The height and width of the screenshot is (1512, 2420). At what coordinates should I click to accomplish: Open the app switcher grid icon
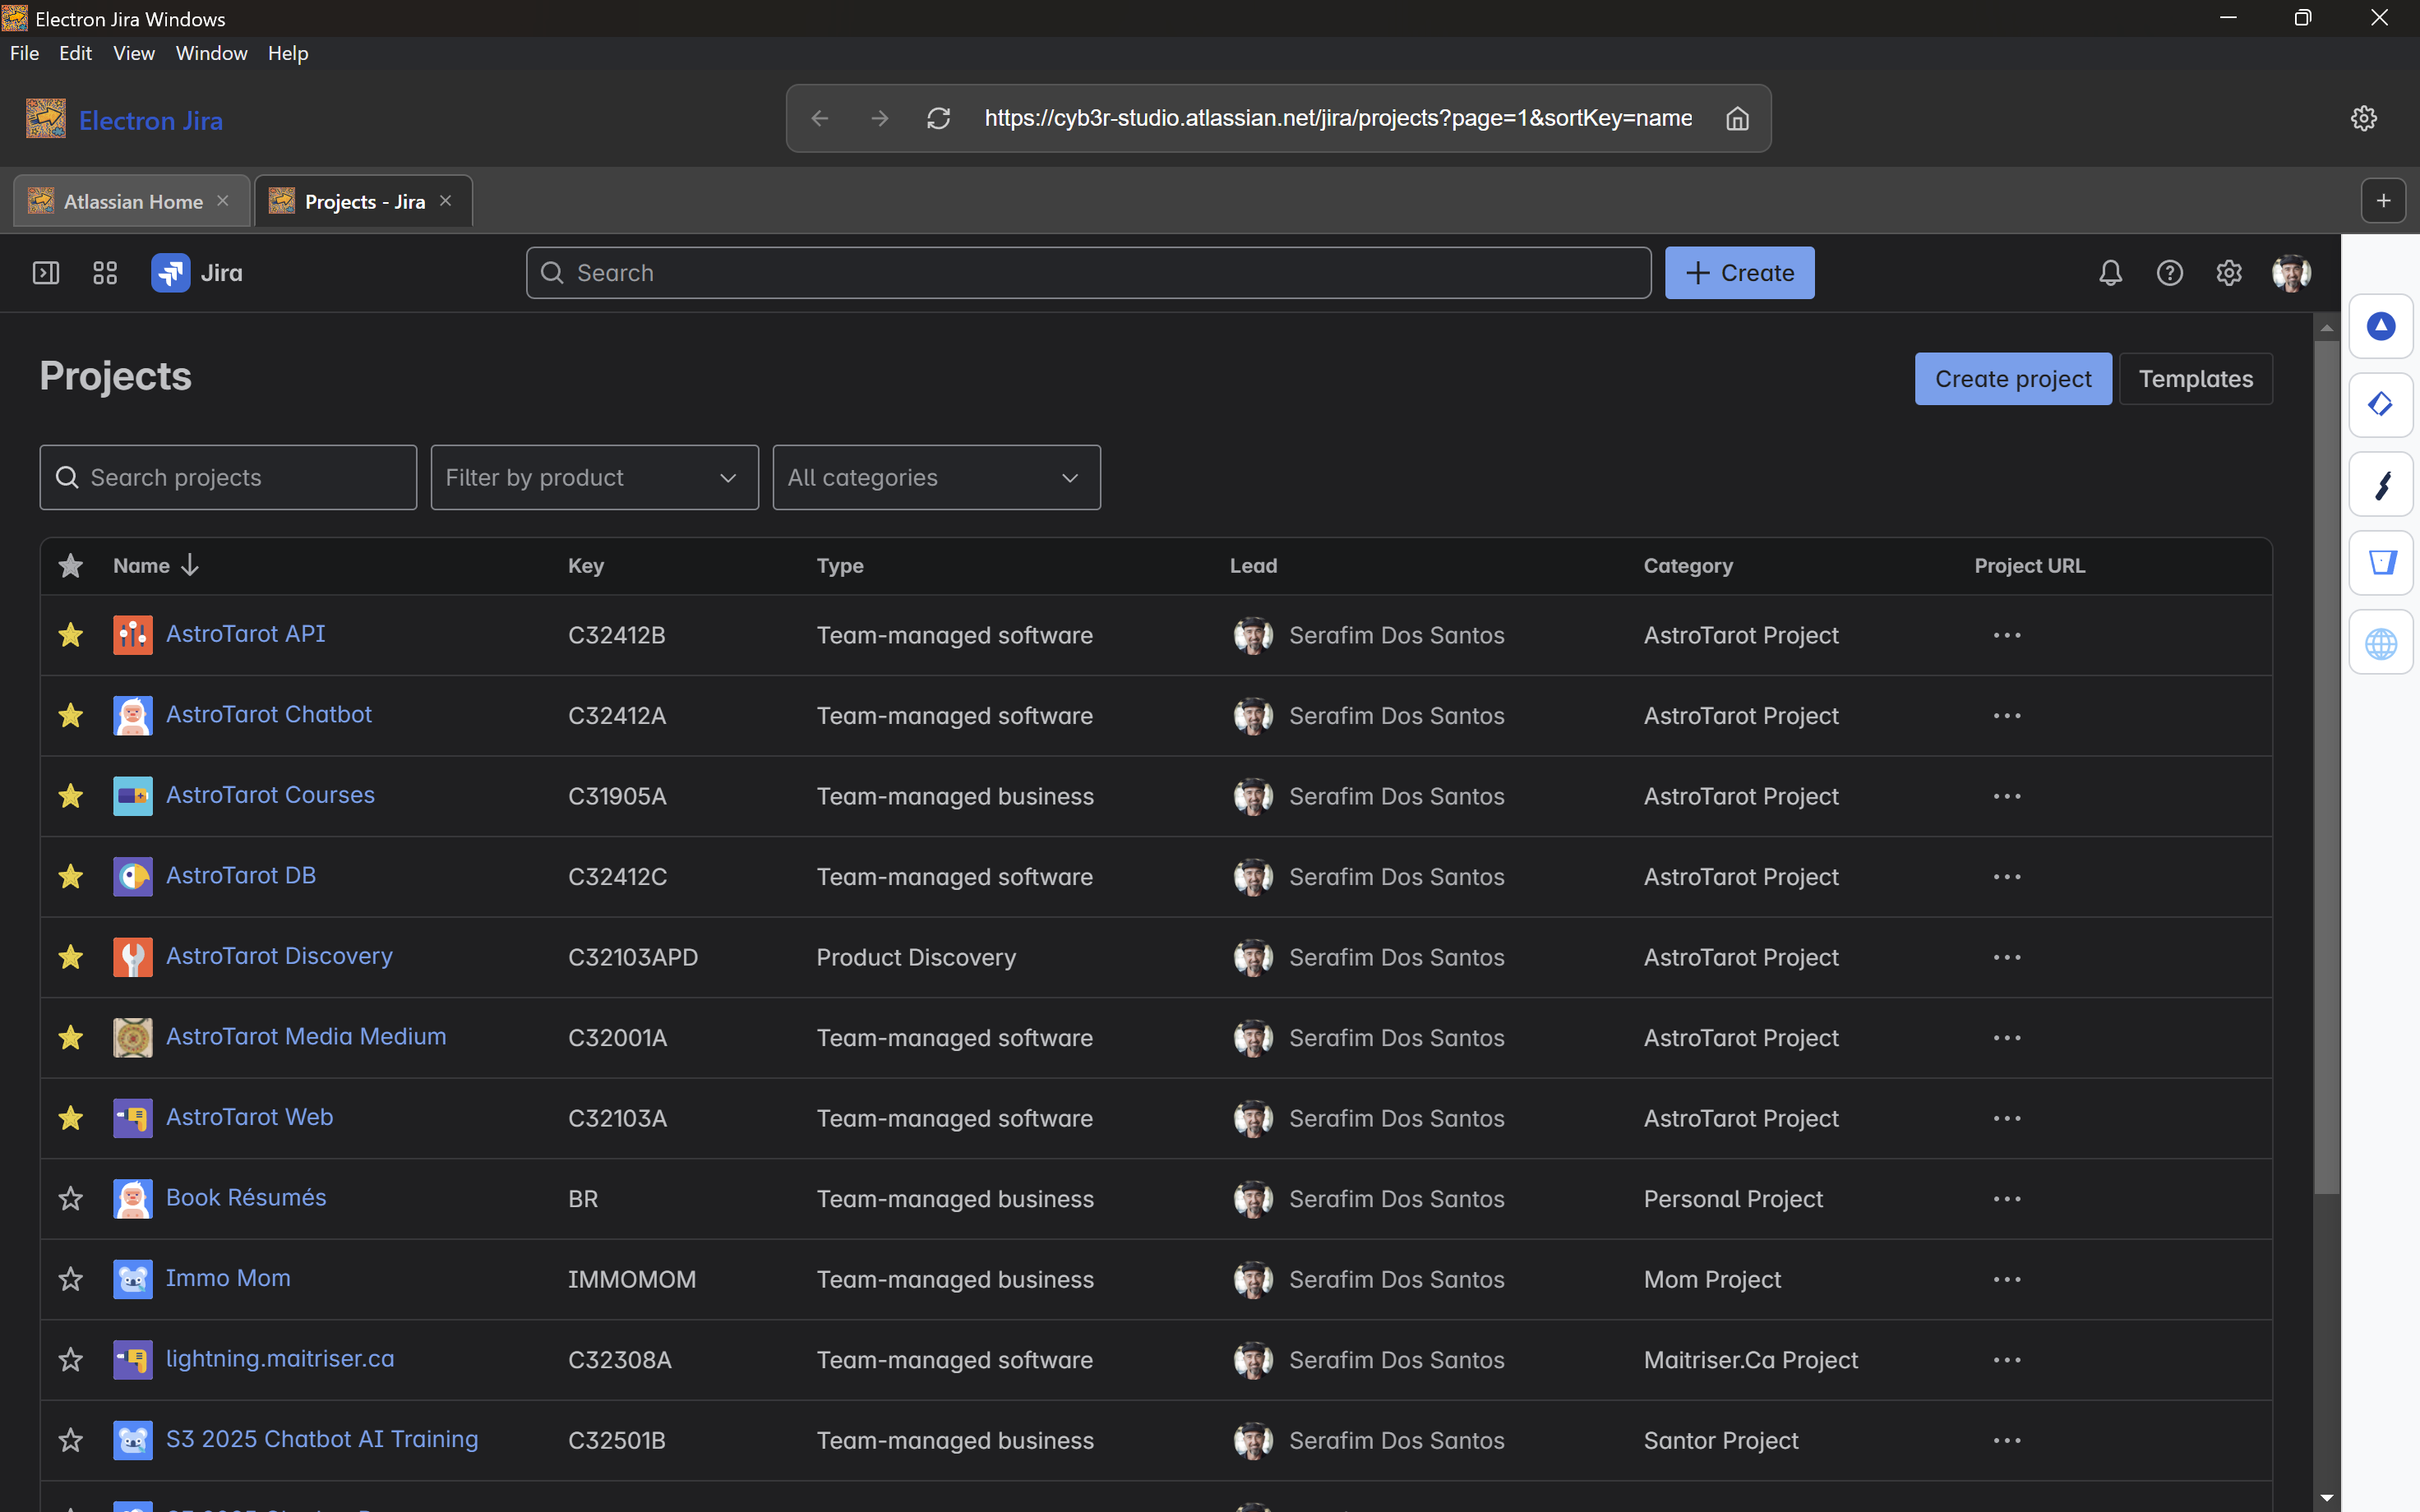(x=105, y=273)
